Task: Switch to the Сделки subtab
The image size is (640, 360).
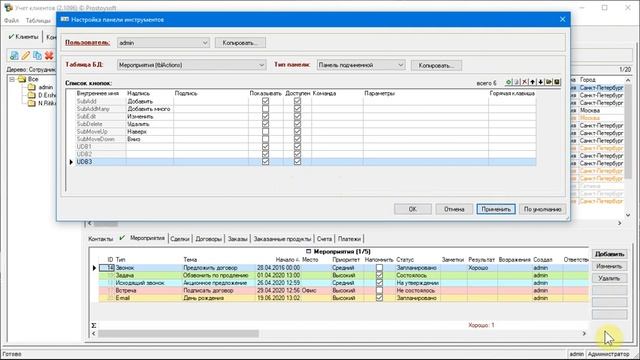Action: point(180,239)
